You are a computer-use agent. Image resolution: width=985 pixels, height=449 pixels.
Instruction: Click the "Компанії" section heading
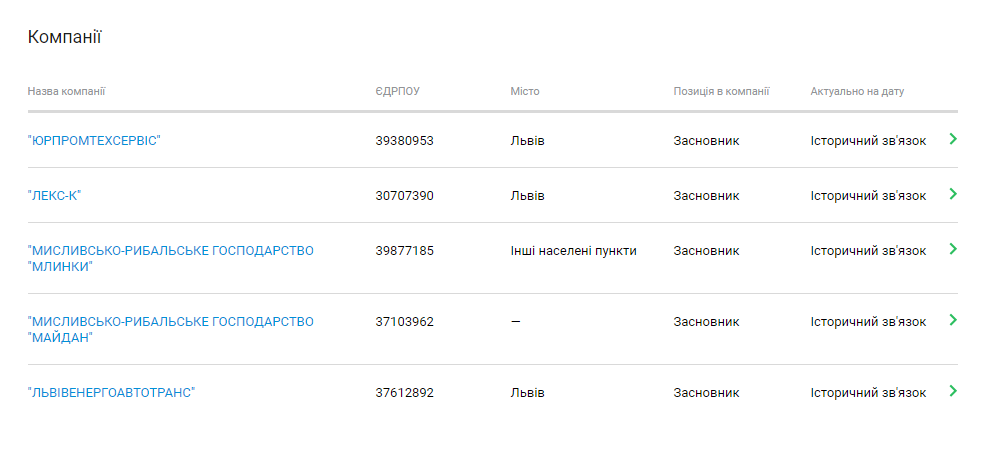(x=65, y=38)
